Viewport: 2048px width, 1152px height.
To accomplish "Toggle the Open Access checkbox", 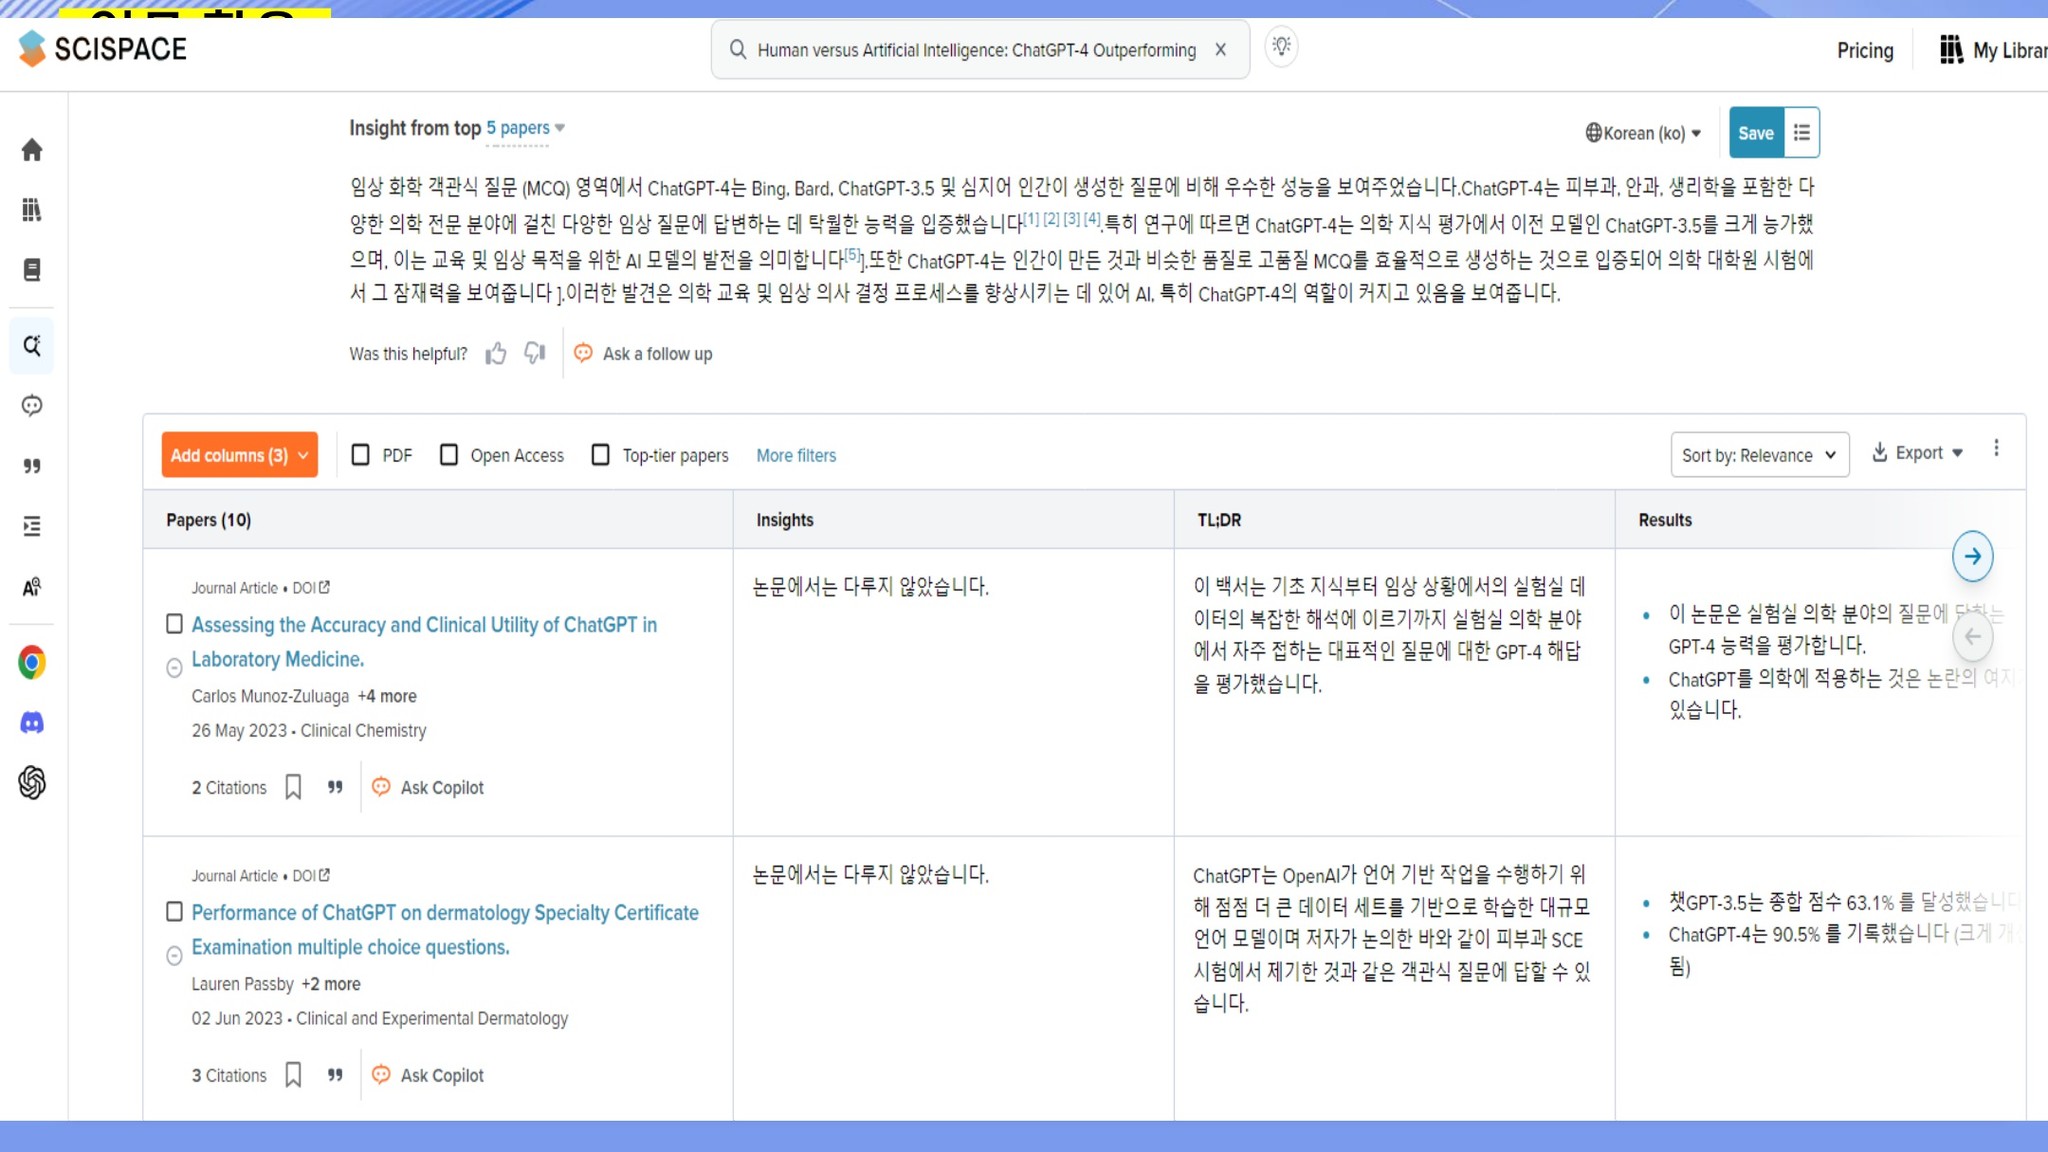I will [x=449, y=455].
